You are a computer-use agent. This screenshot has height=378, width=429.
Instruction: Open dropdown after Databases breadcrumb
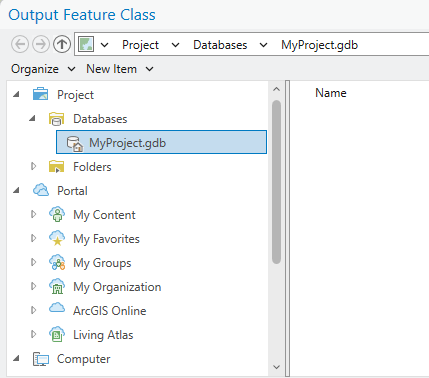click(x=263, y=45)
